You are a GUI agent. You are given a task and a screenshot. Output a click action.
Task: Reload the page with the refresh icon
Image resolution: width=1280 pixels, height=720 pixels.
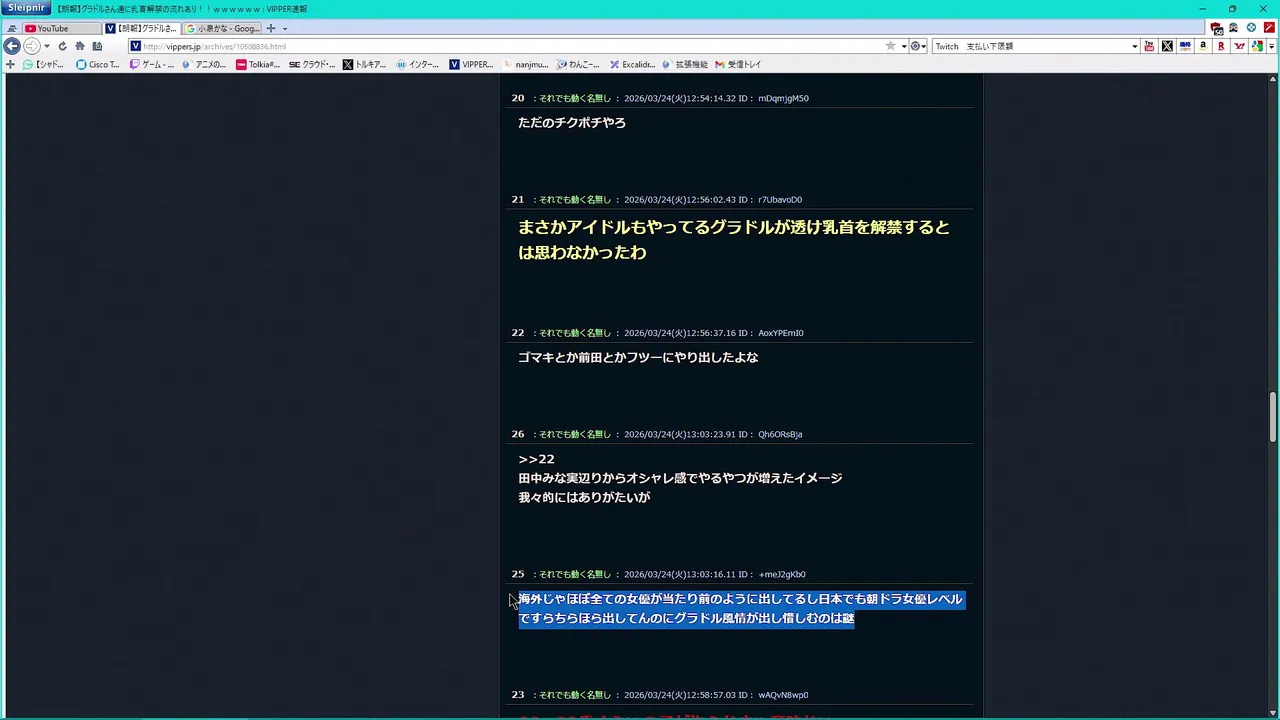click(62, 46)
